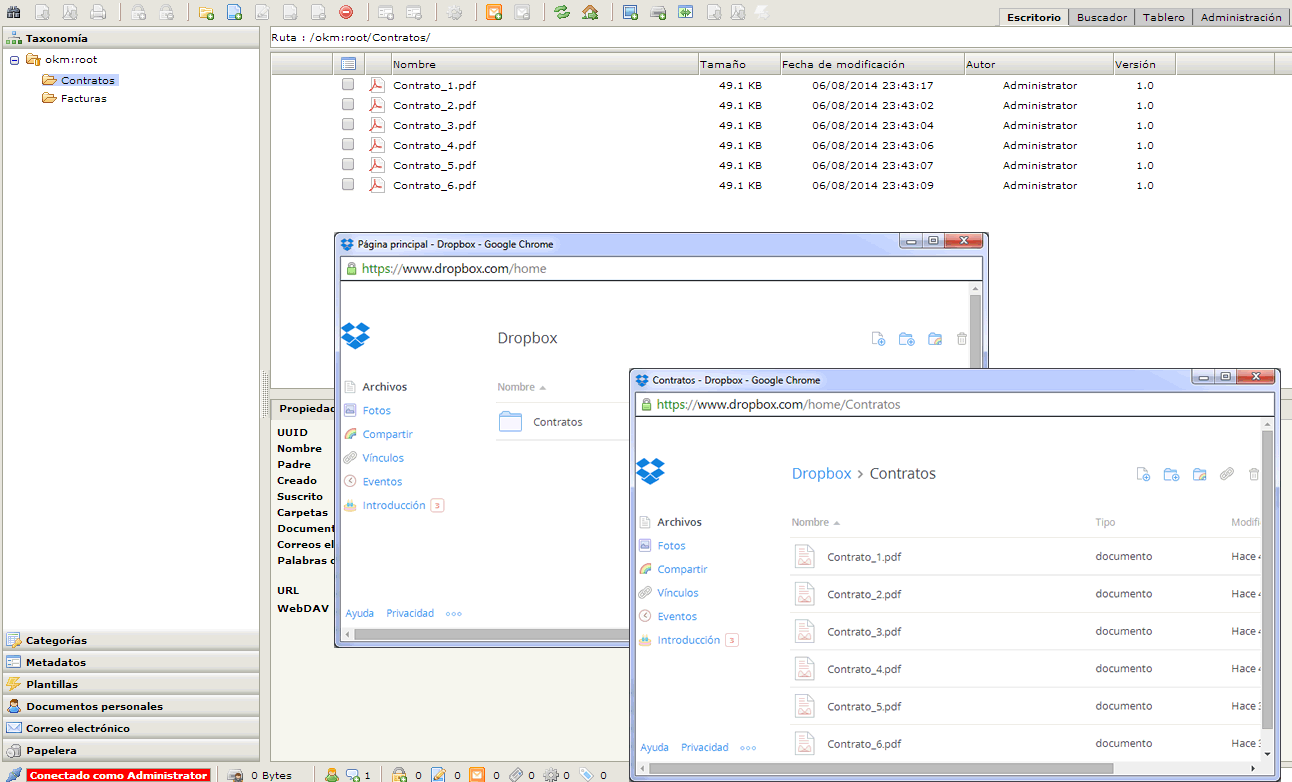Click the binoculars search icon
This screenshot has width=1292, height=782.
[13, 12]
